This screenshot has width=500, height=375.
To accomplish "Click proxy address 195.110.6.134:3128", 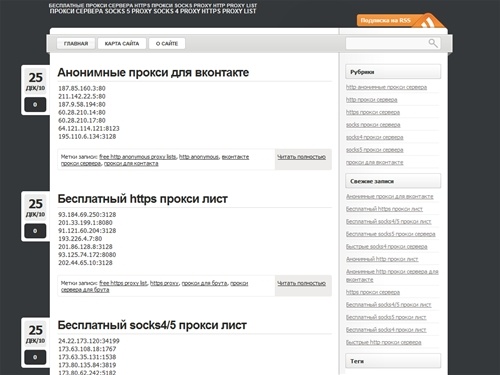I will [x=87, y=136].
